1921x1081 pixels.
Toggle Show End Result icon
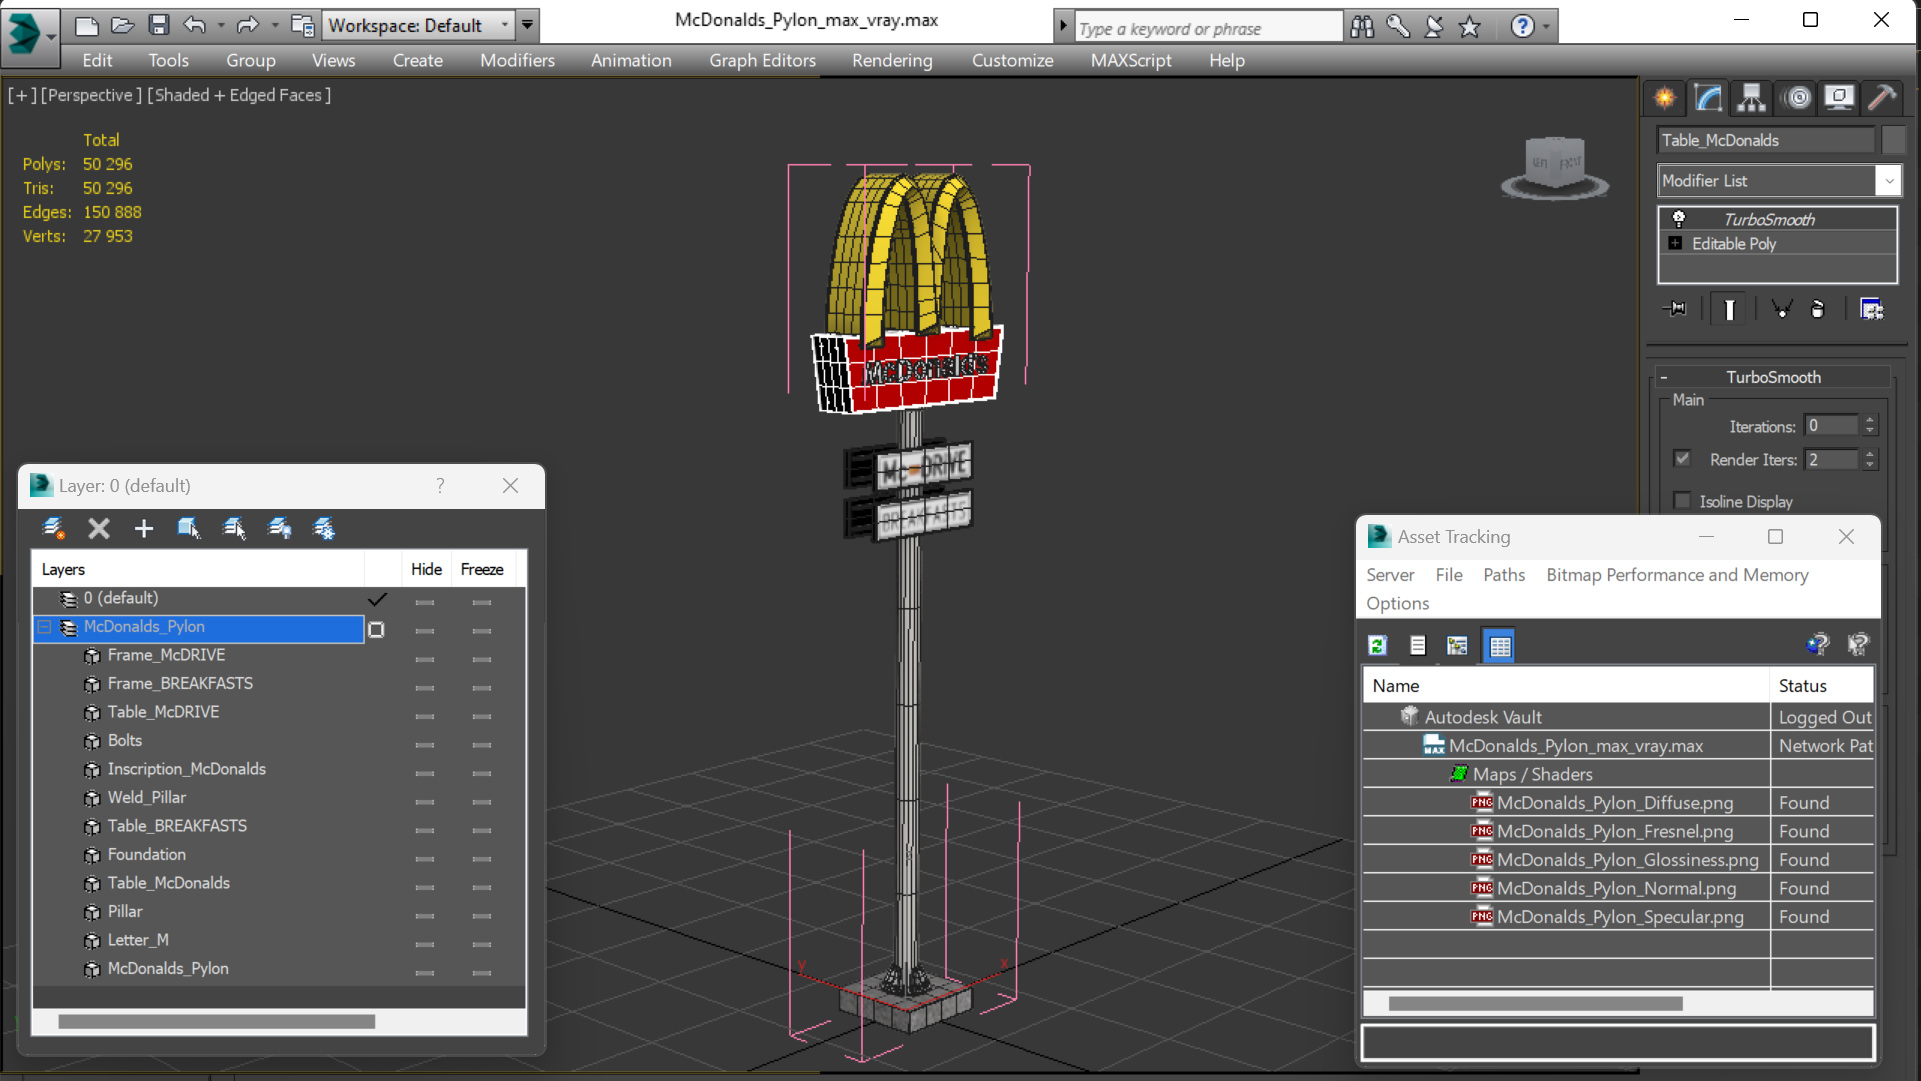click(x=1729, y=309)
